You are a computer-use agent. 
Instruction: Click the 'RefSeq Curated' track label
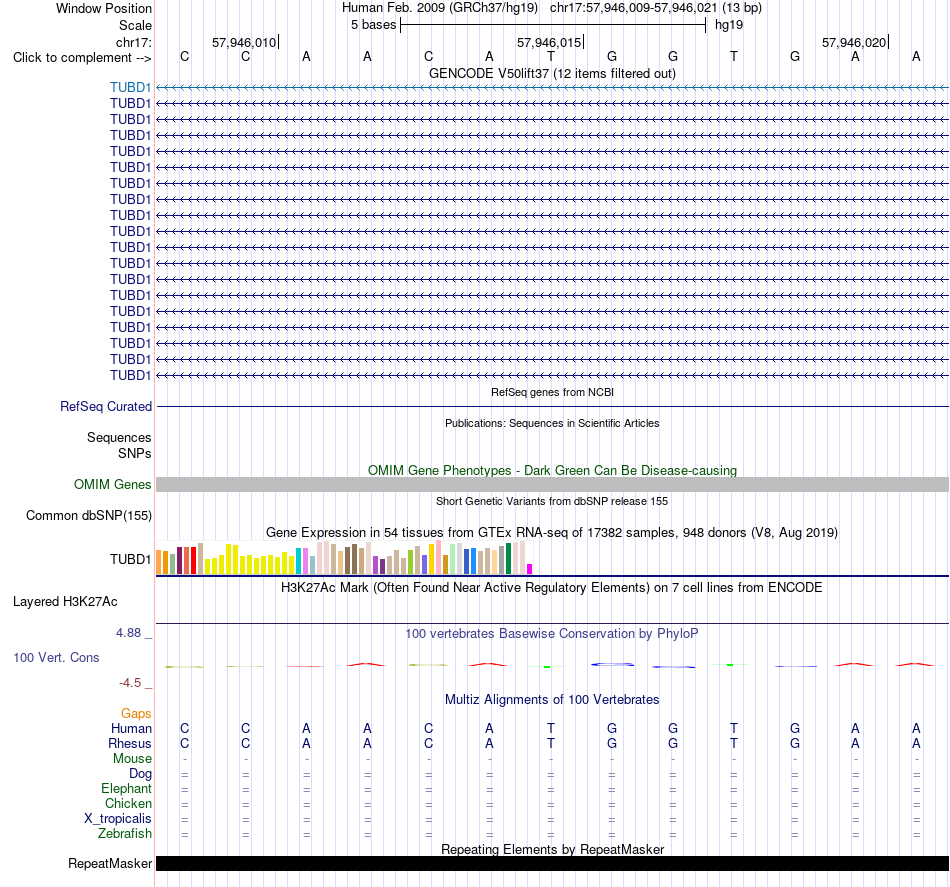105,407
